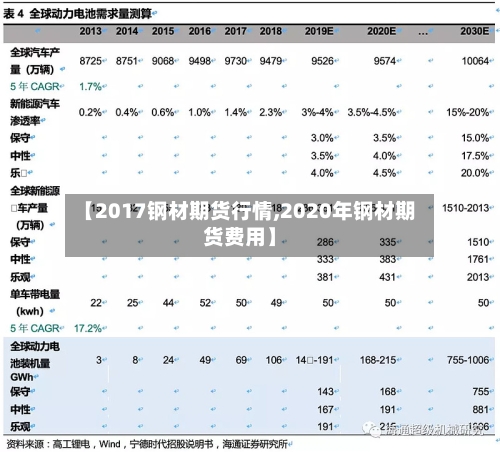The image size is (500, 452).
Task: Click the range 755-1006
Action: click(468, 360)
